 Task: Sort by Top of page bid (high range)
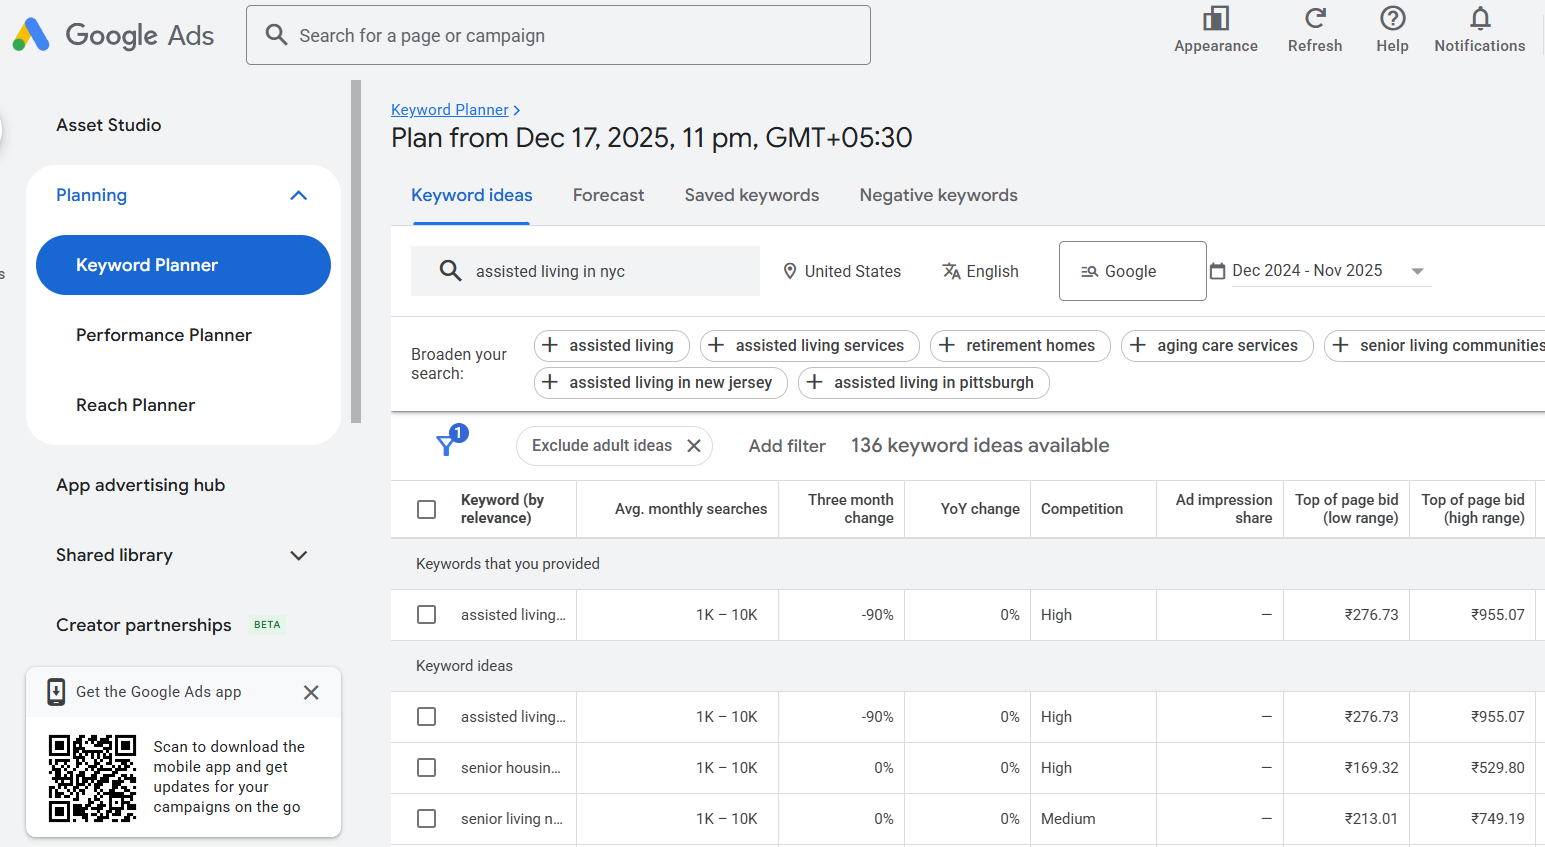coord(1473,509)
